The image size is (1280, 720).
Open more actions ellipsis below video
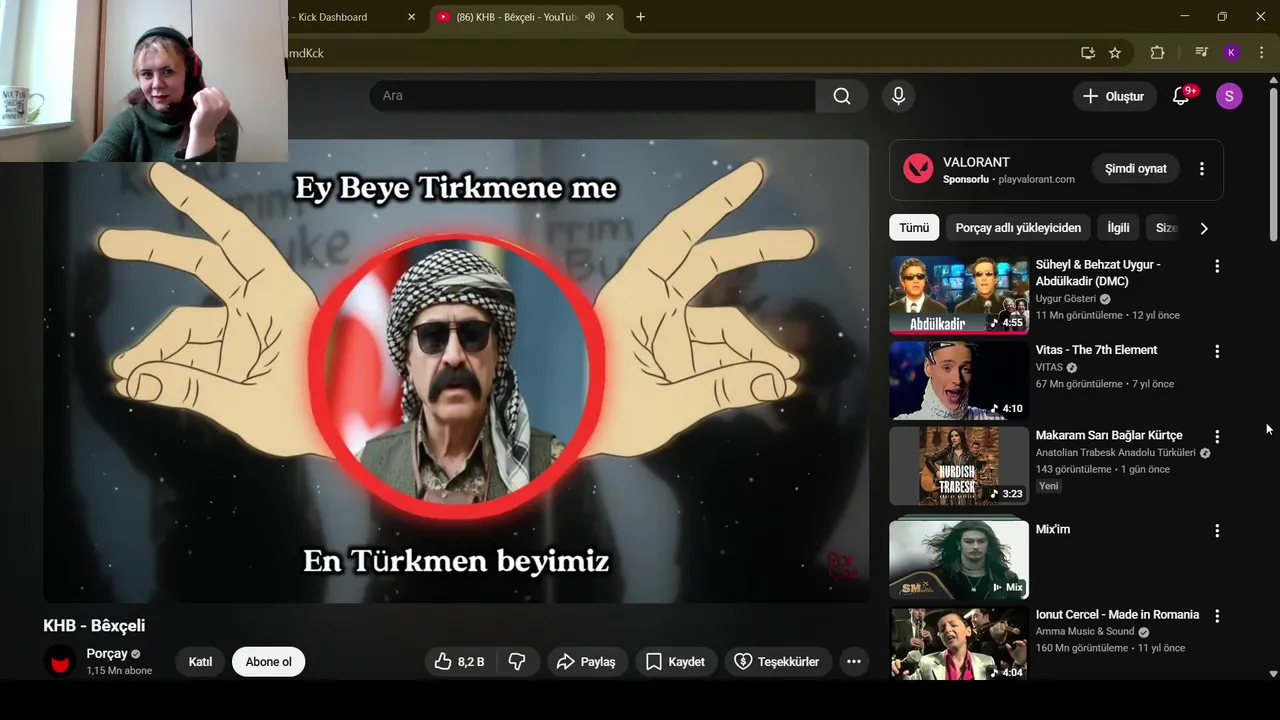click(853, 662)
